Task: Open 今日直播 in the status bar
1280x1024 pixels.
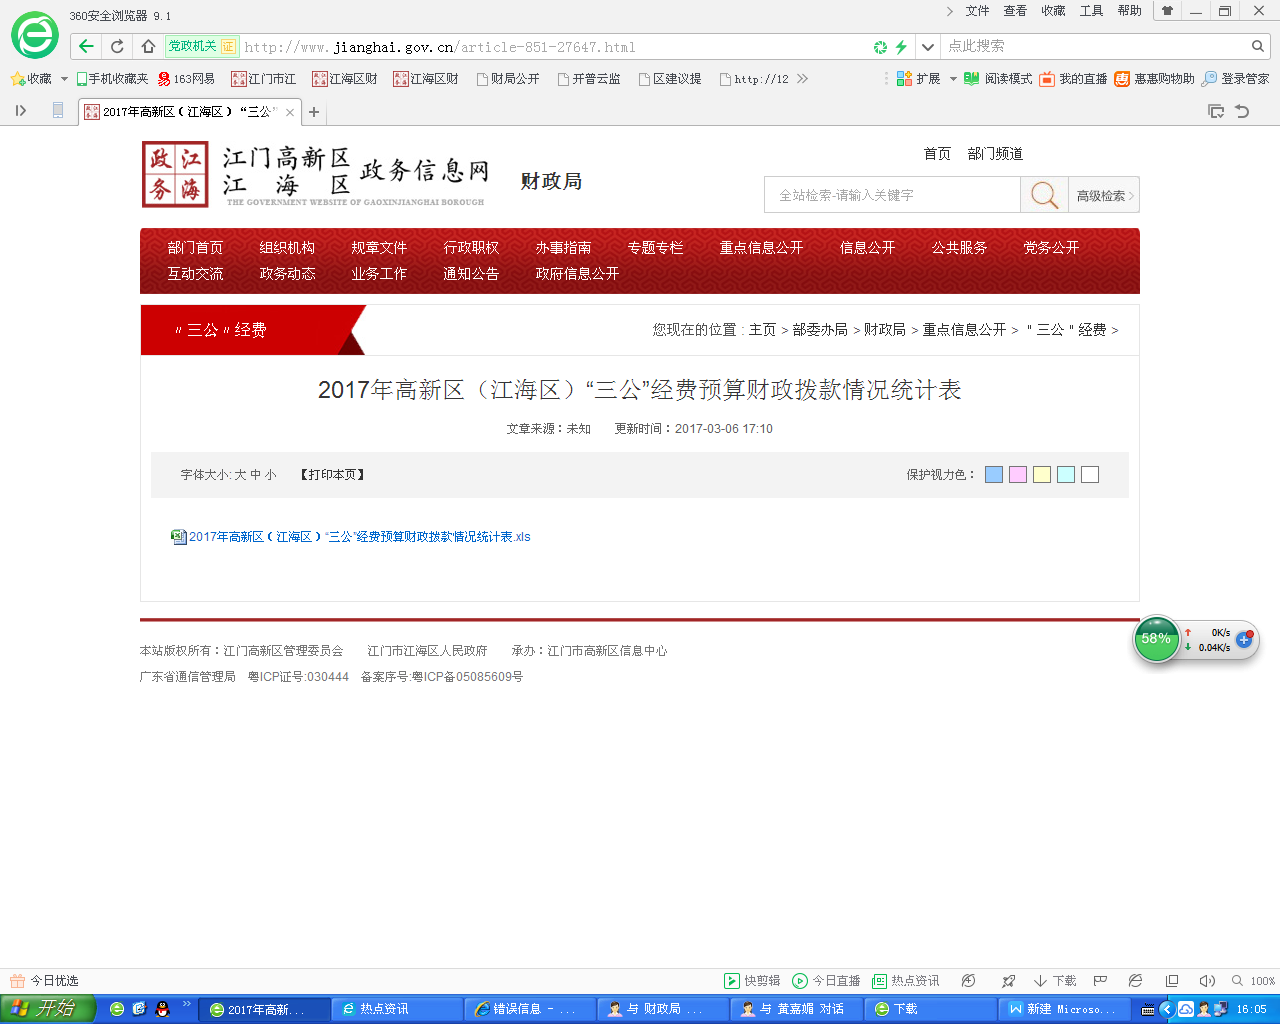Action: pyautogui.click(x=826, y=981)
